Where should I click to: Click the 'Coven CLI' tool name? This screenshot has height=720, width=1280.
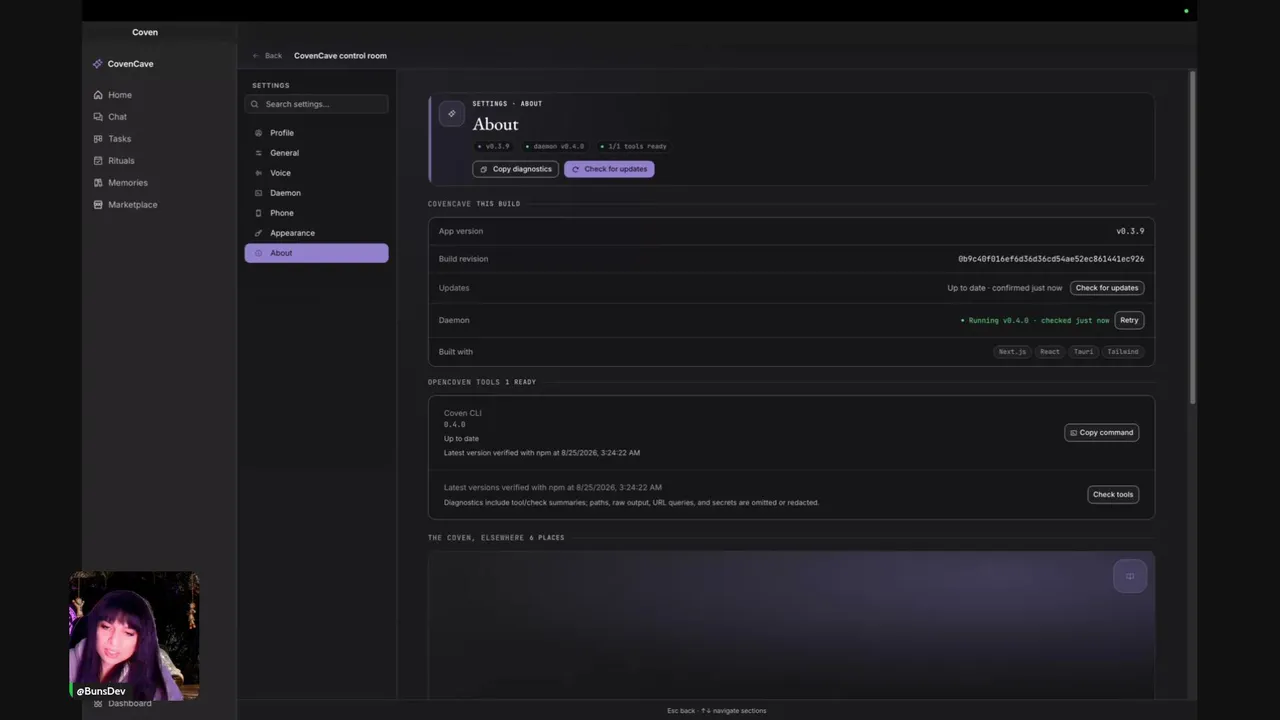click(463, 413)
